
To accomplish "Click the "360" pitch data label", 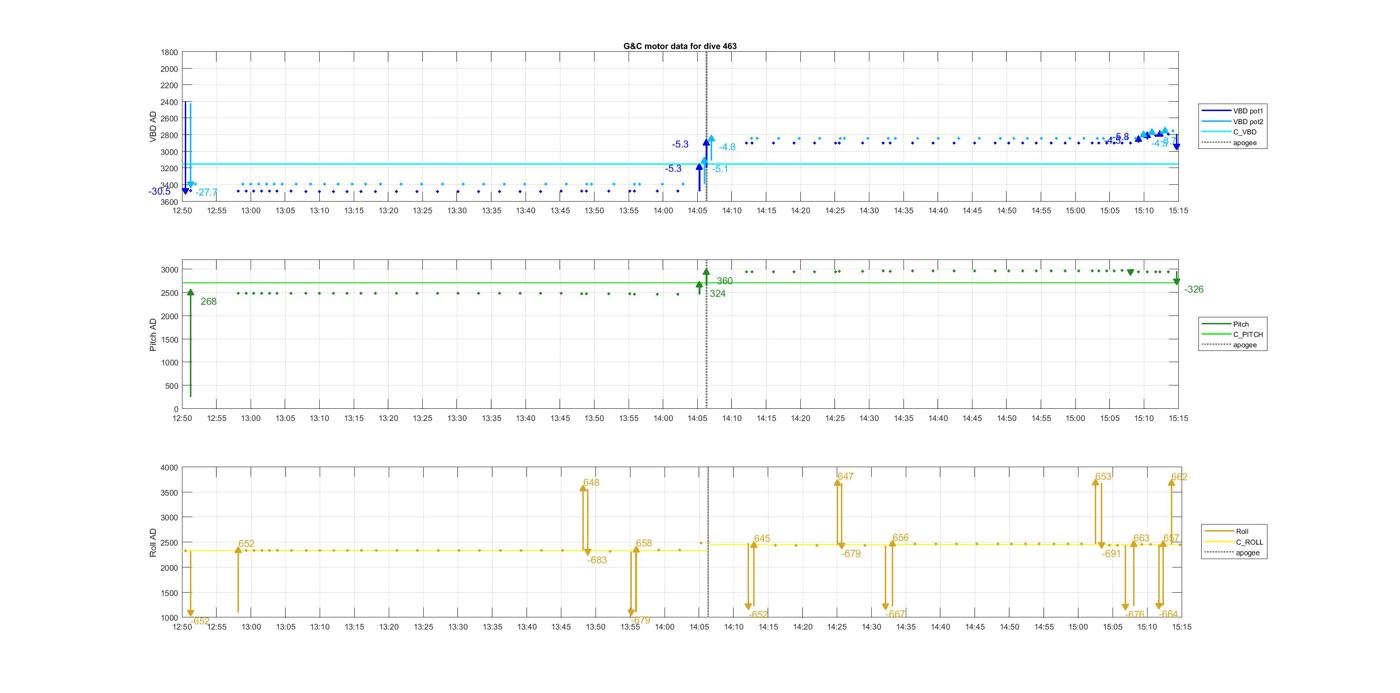I will point(725,281).
